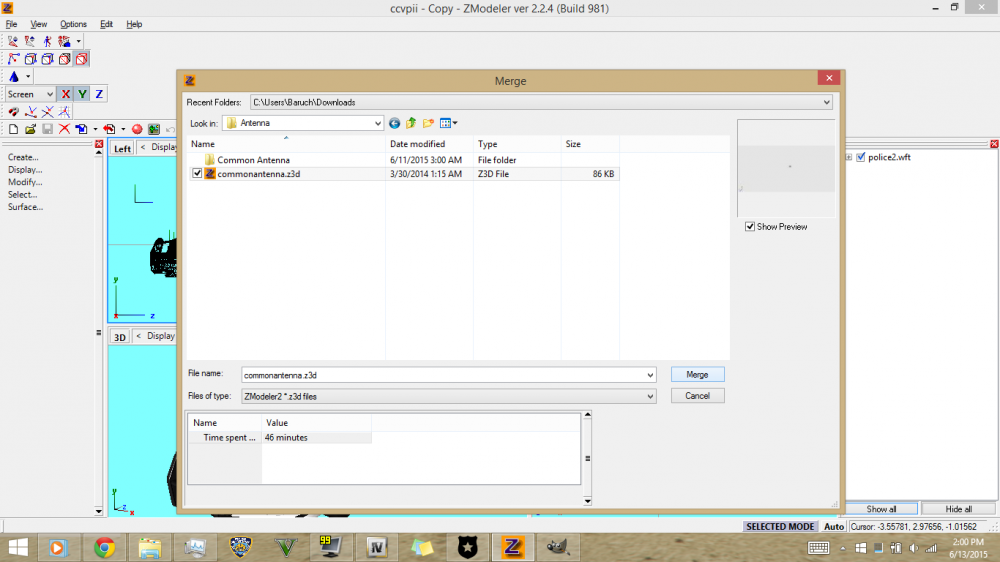
Task: Open the Help menu
Action: click(x=134, y=24)
